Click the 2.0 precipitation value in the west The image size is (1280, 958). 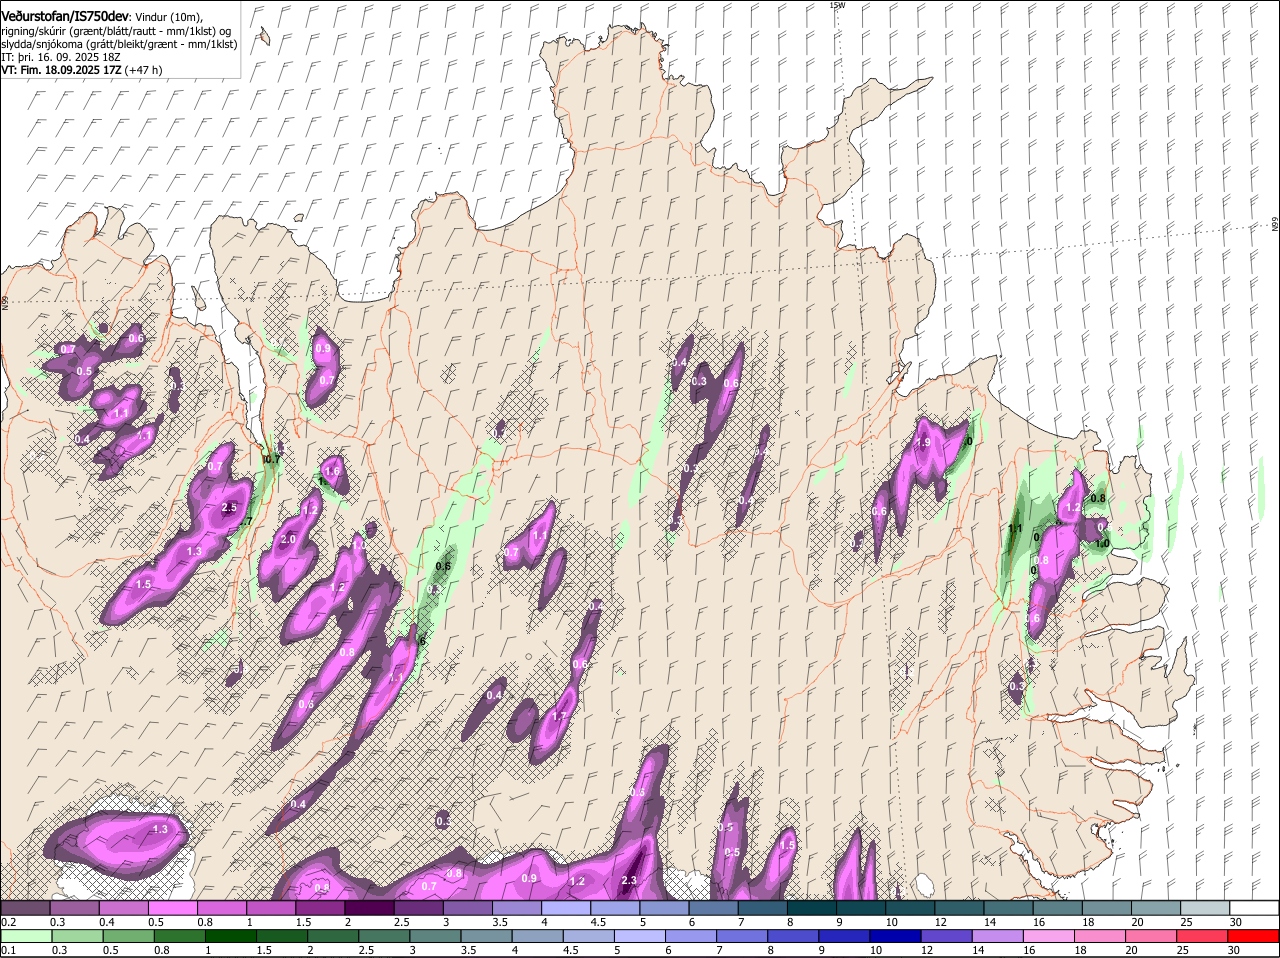point(288,539)
